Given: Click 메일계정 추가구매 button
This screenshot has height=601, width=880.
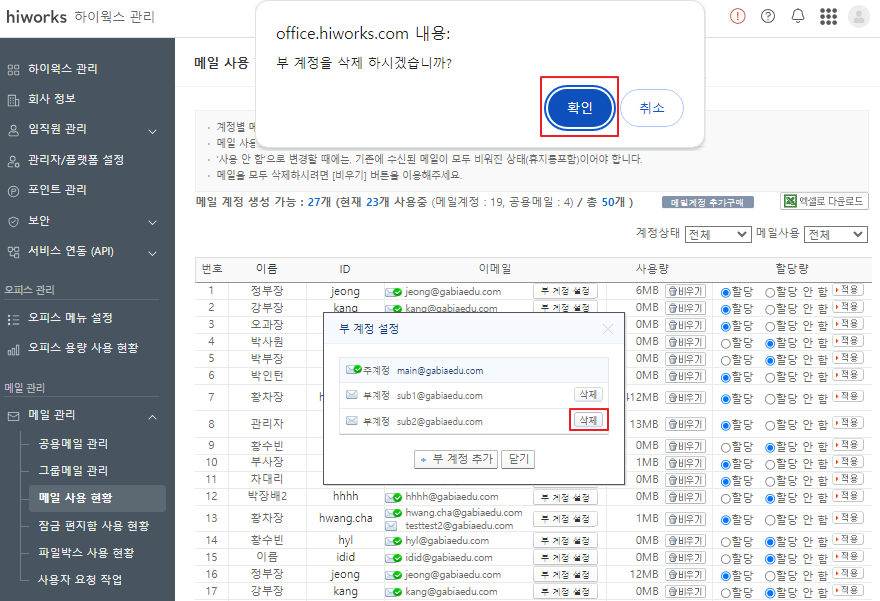Looking at the screenshot, I should tap(708, 203).
